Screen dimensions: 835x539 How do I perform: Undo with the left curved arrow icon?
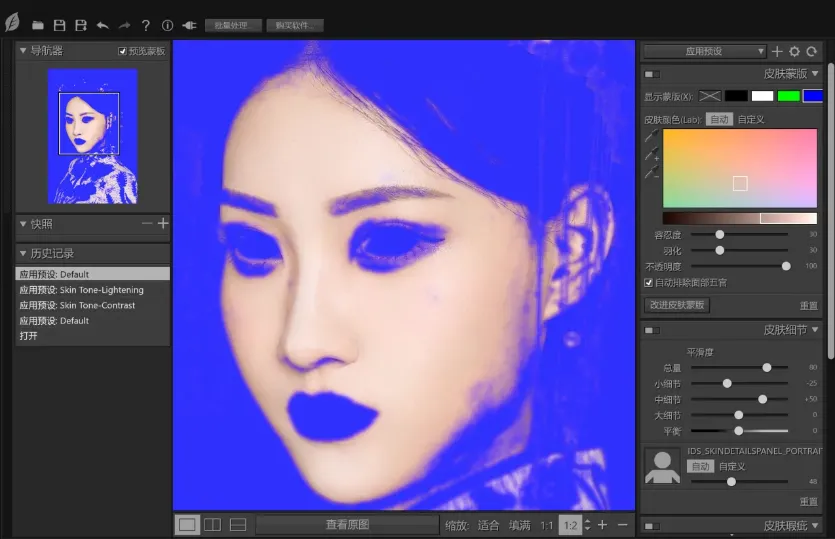pos(103,25)
